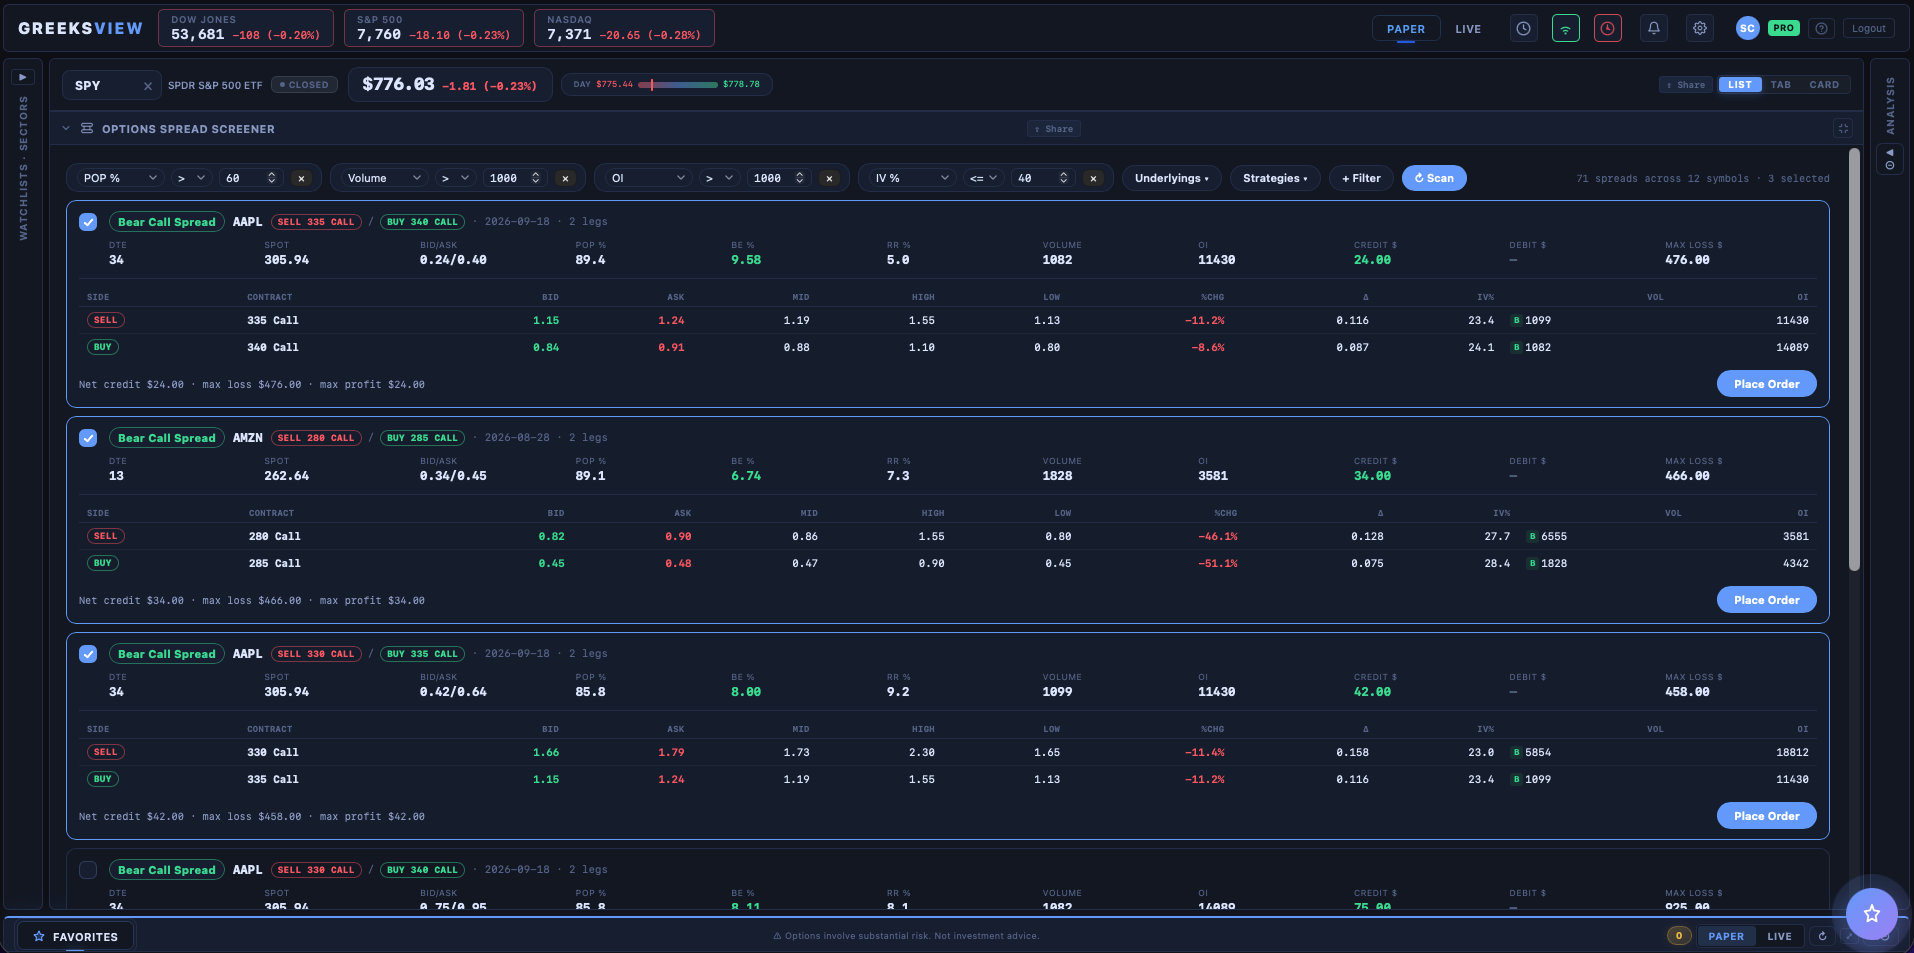Remove the IV % filter with its X
Screen dimensions: 1914x953
point(1094,178)
